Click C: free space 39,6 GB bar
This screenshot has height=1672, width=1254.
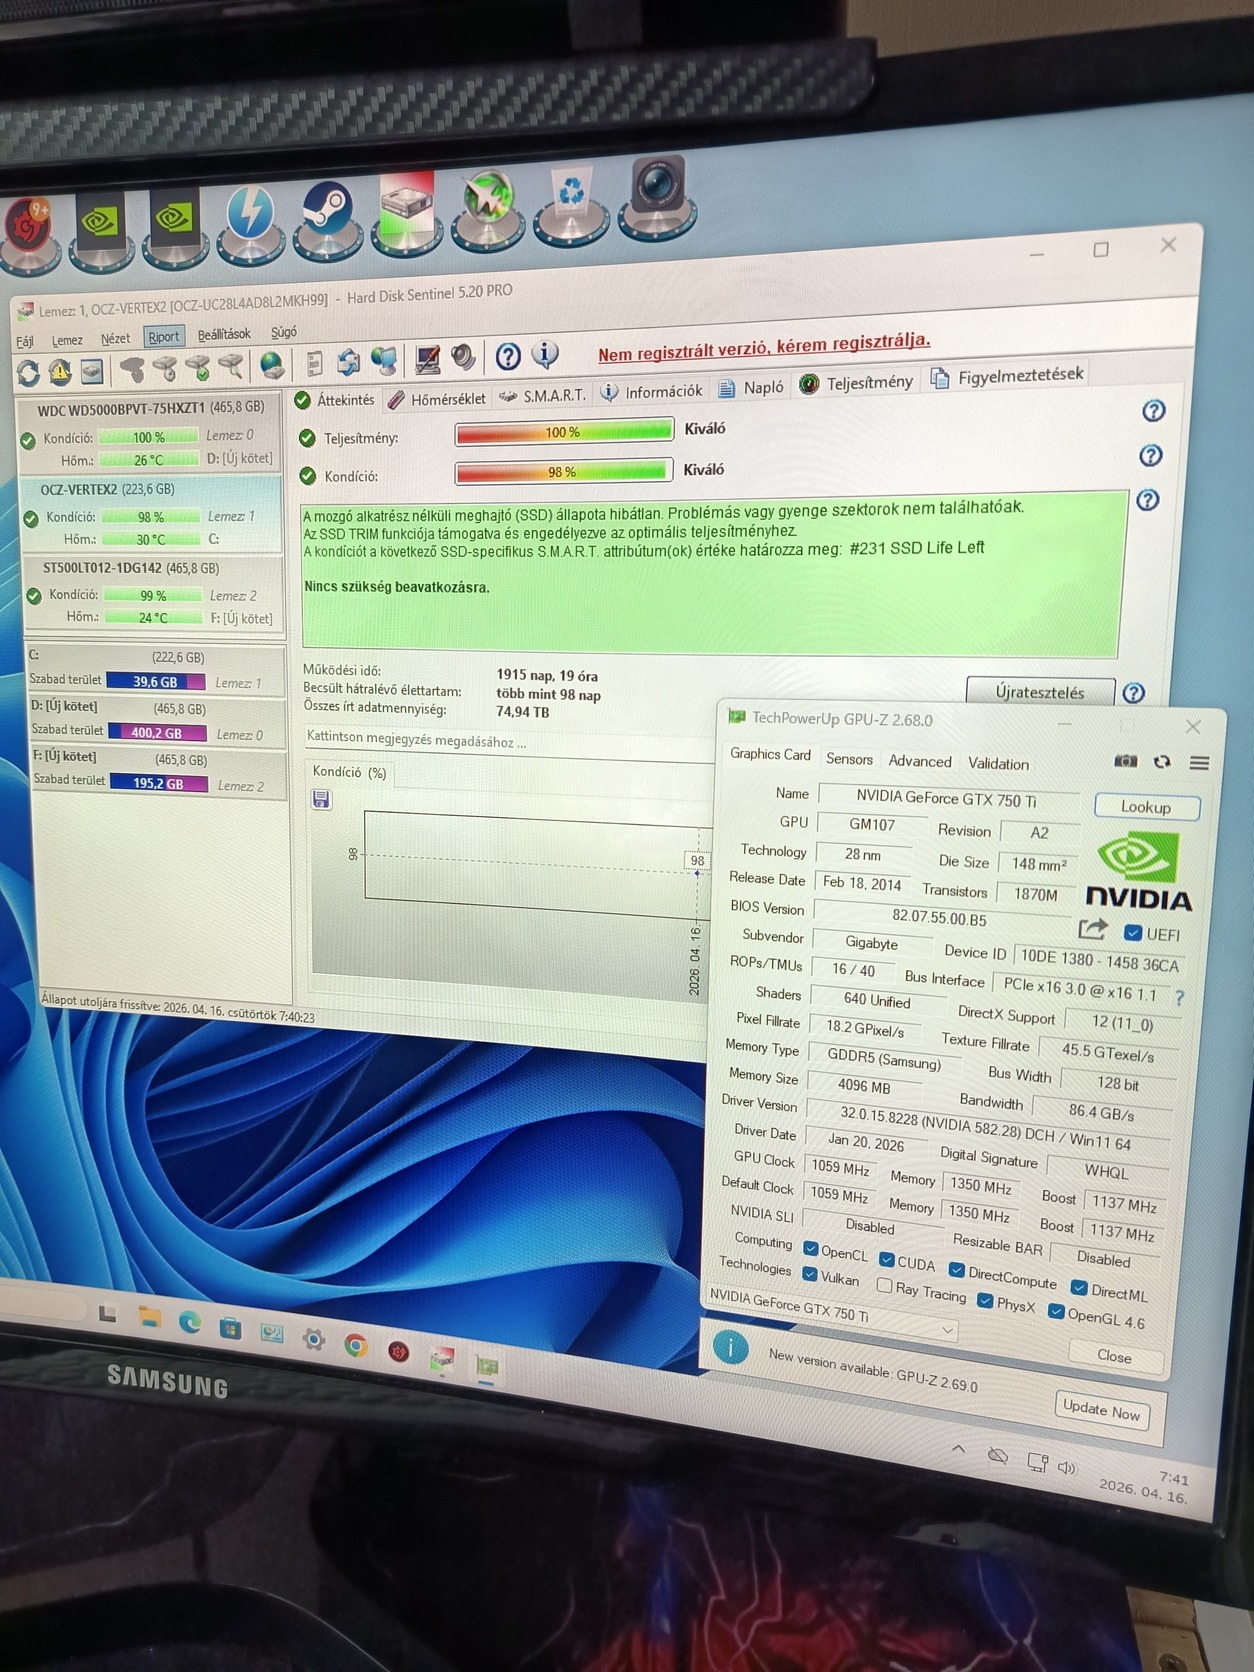(155, 681)
